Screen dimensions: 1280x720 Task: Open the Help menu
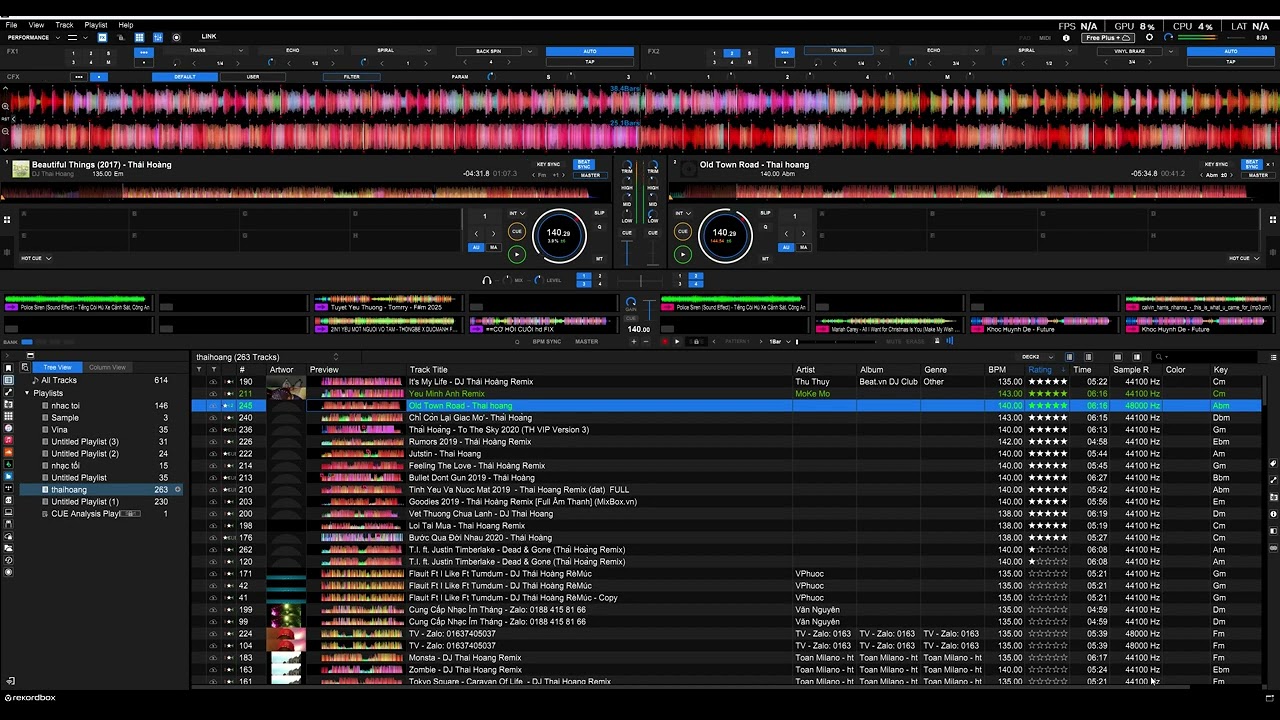click(x=126, y=25)
